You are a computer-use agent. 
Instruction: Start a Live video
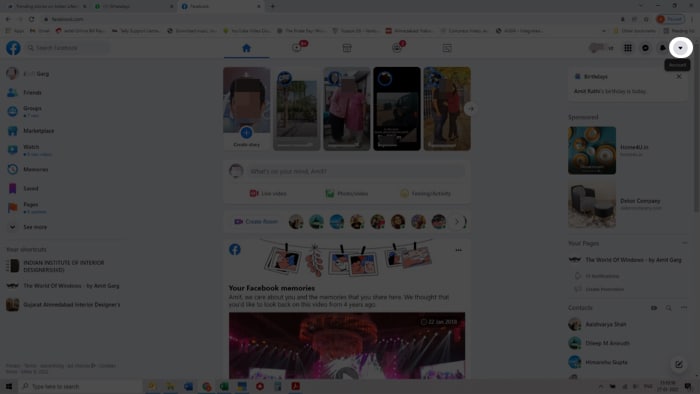click(268, 194)
